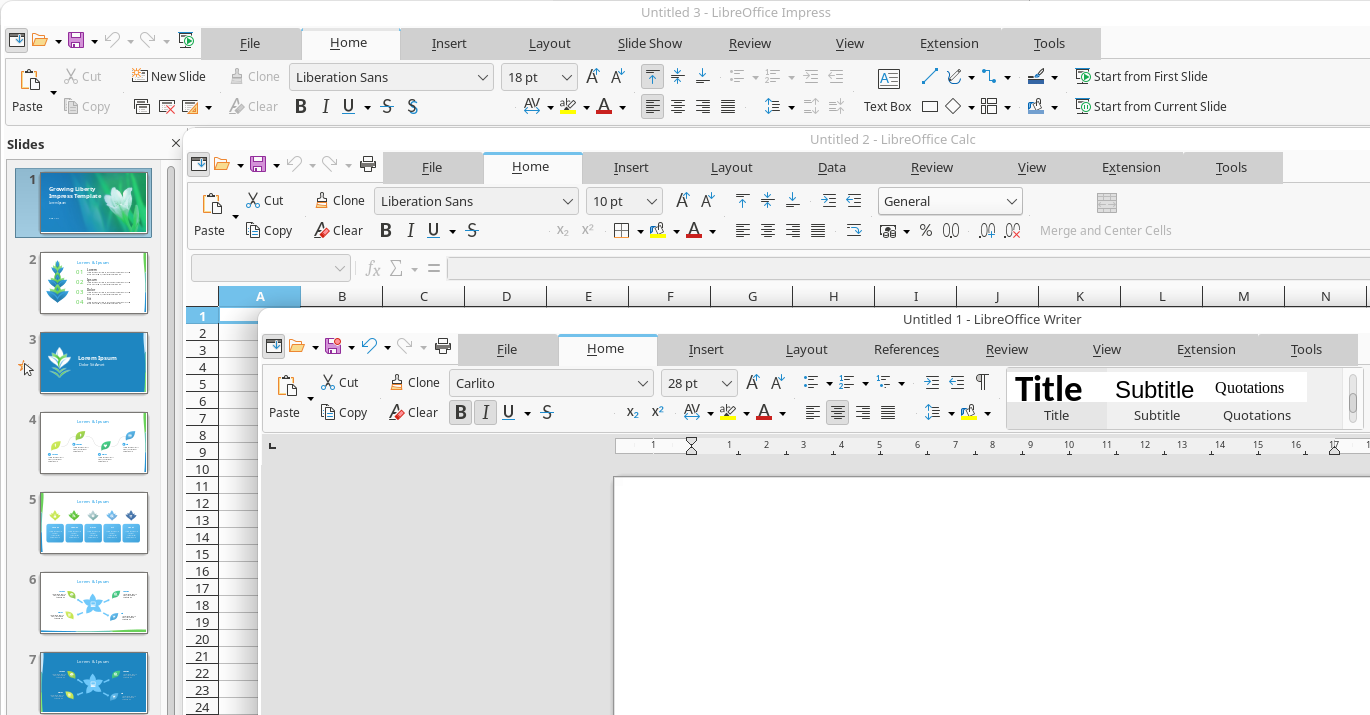Open the References tab in Writer
Image resolution: width=1370 pixels, height=715 pixels.
click(x=906, y=349)
